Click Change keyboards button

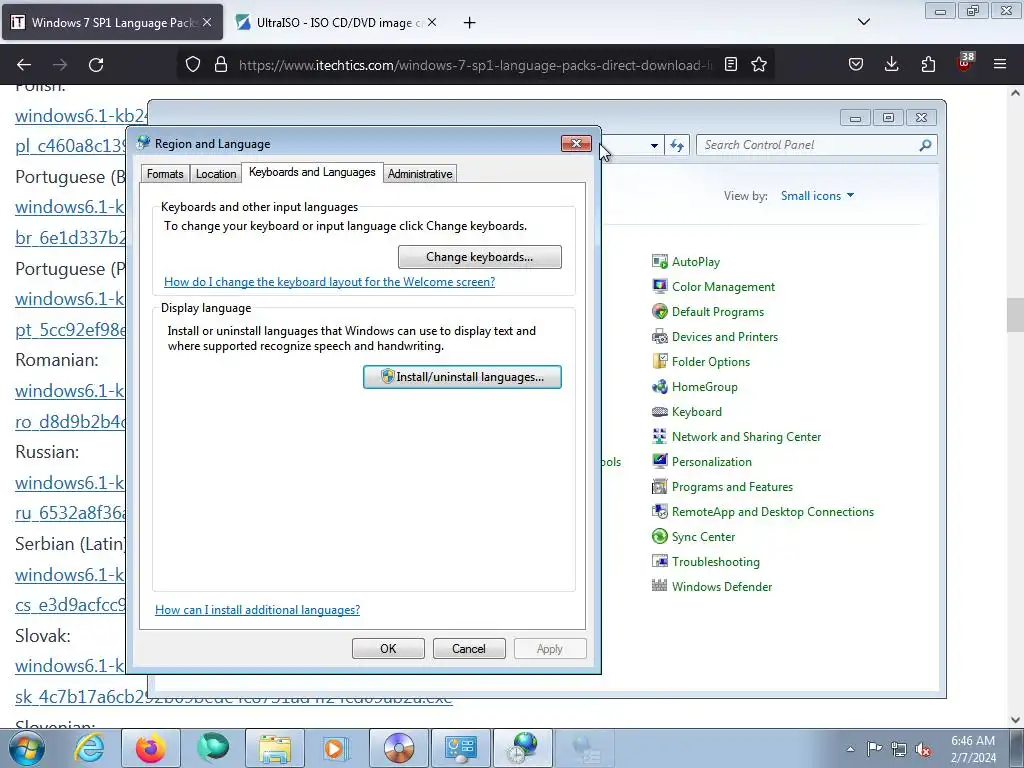pyautogui.click(x=479, y=257)
